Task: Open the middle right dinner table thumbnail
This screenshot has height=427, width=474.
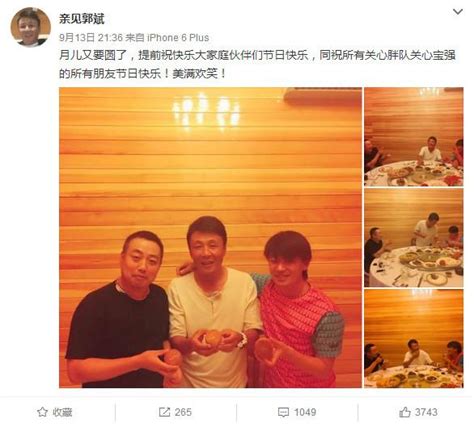Action: [x=414, y=238]
